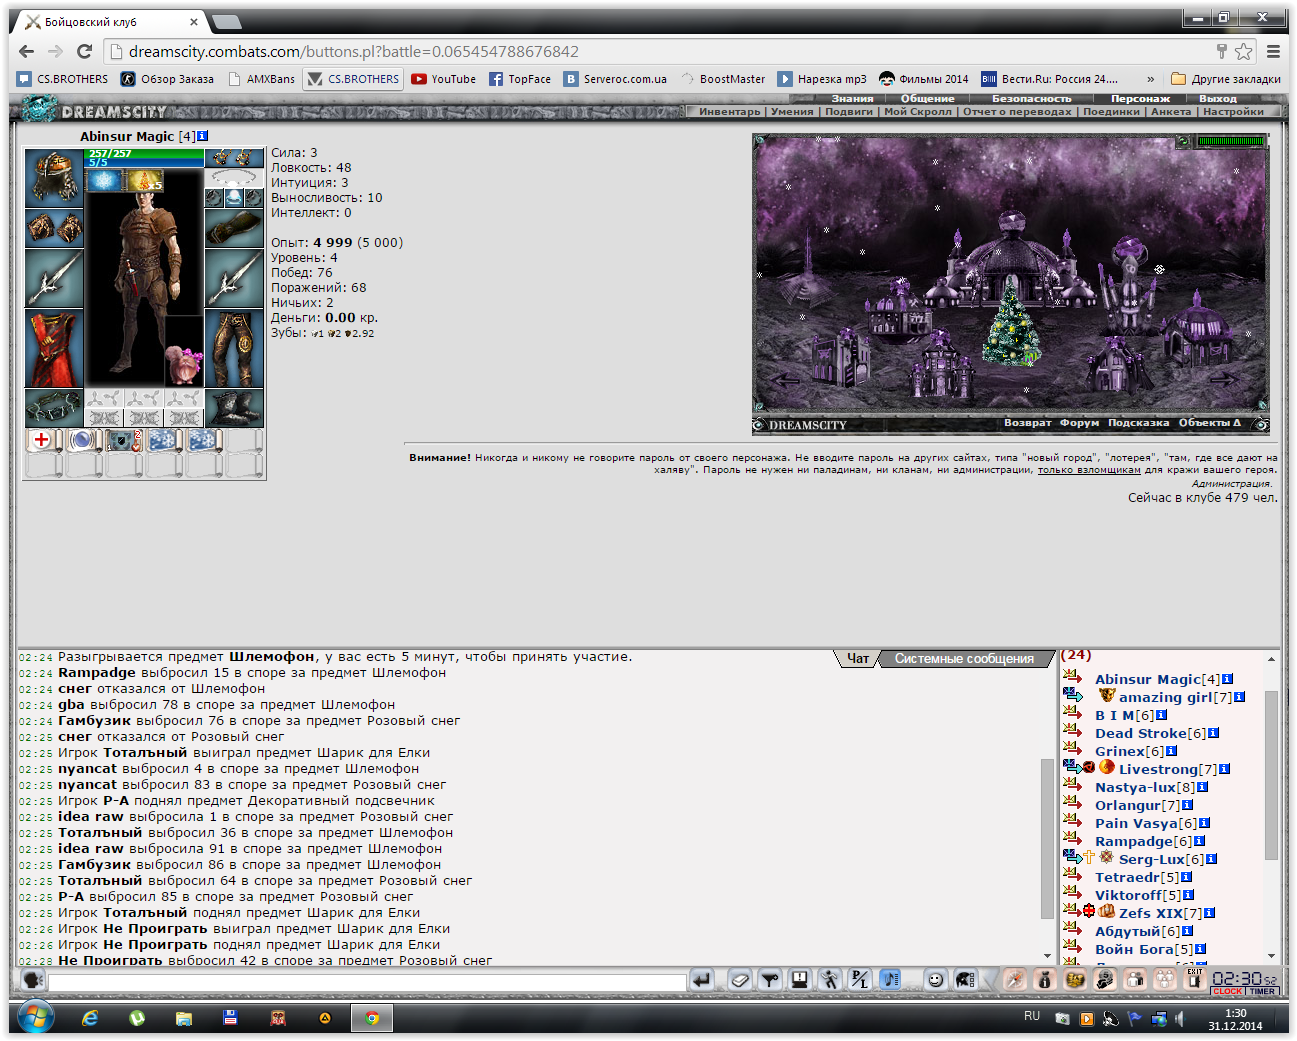Click the Возврат link under the map

click(1028, 423)
